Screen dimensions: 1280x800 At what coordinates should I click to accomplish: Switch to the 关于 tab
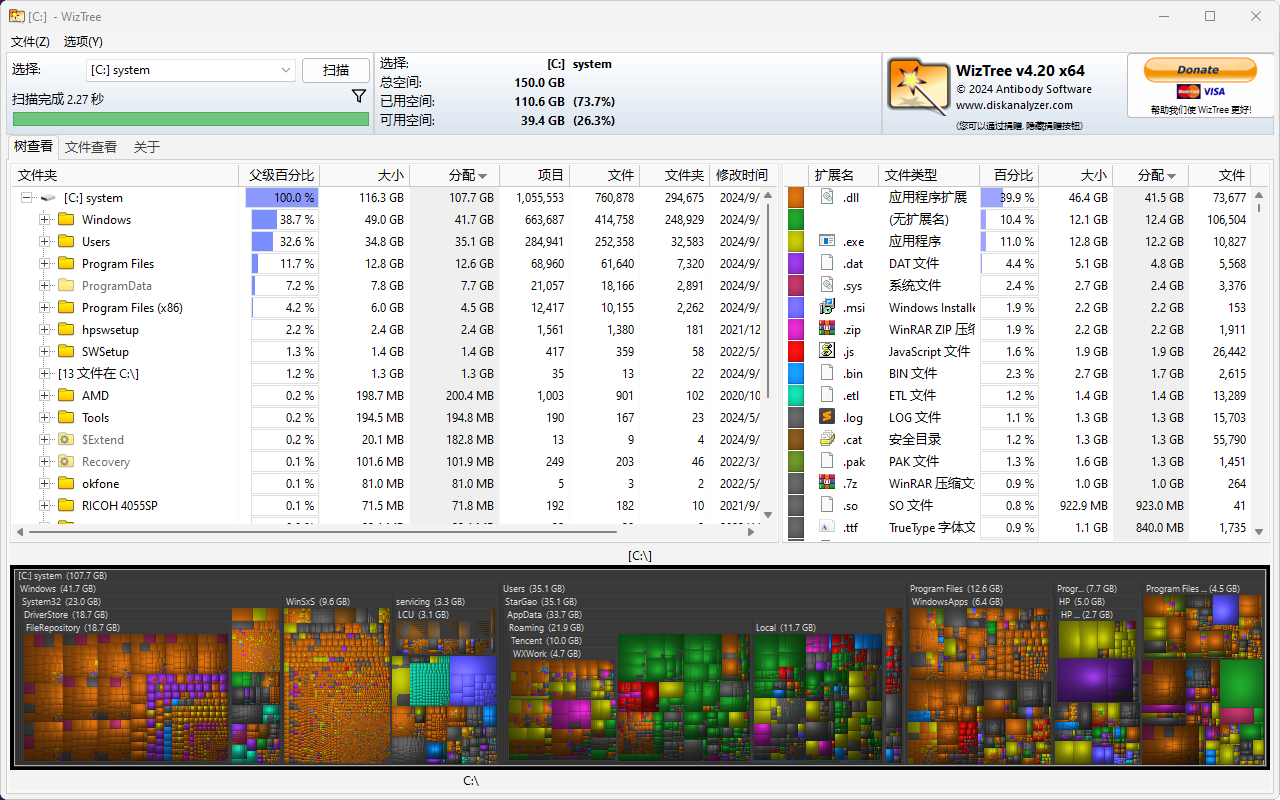tap(147, 147)
